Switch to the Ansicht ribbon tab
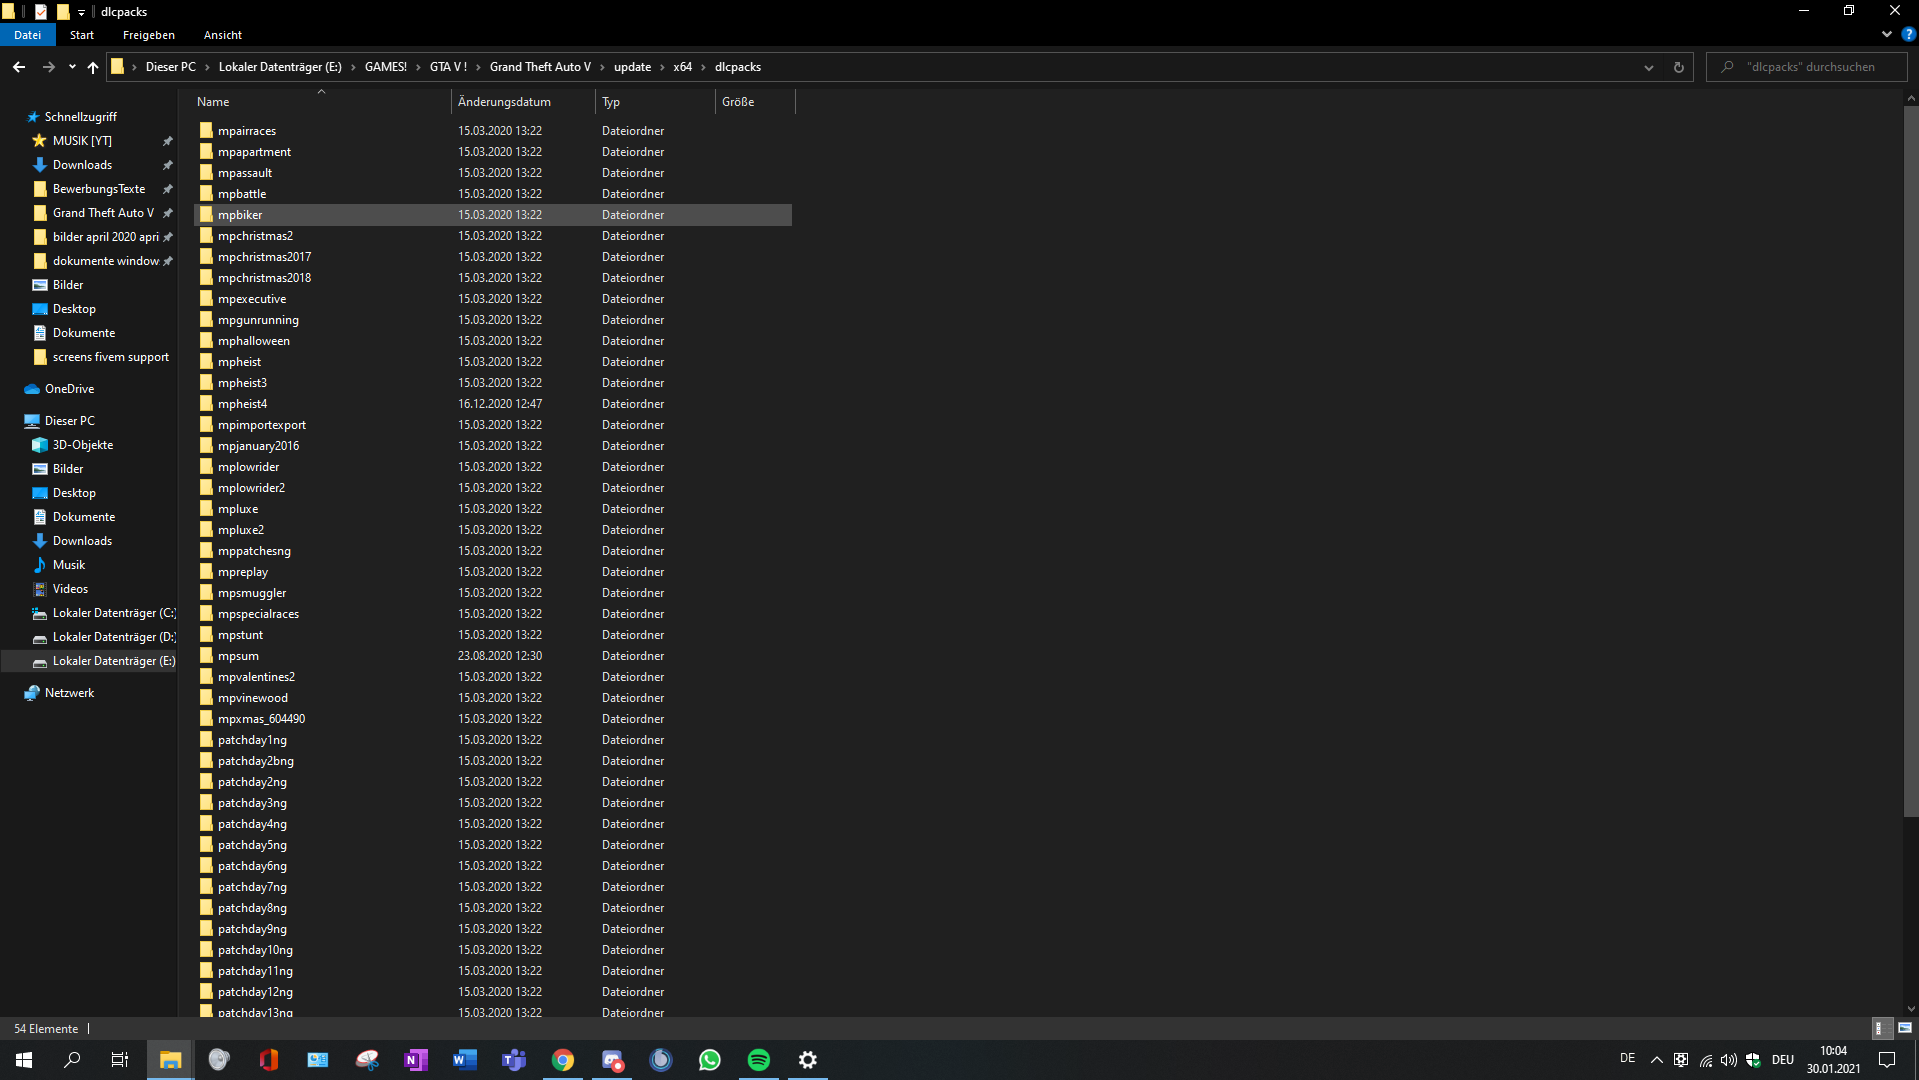 [222, 35]
